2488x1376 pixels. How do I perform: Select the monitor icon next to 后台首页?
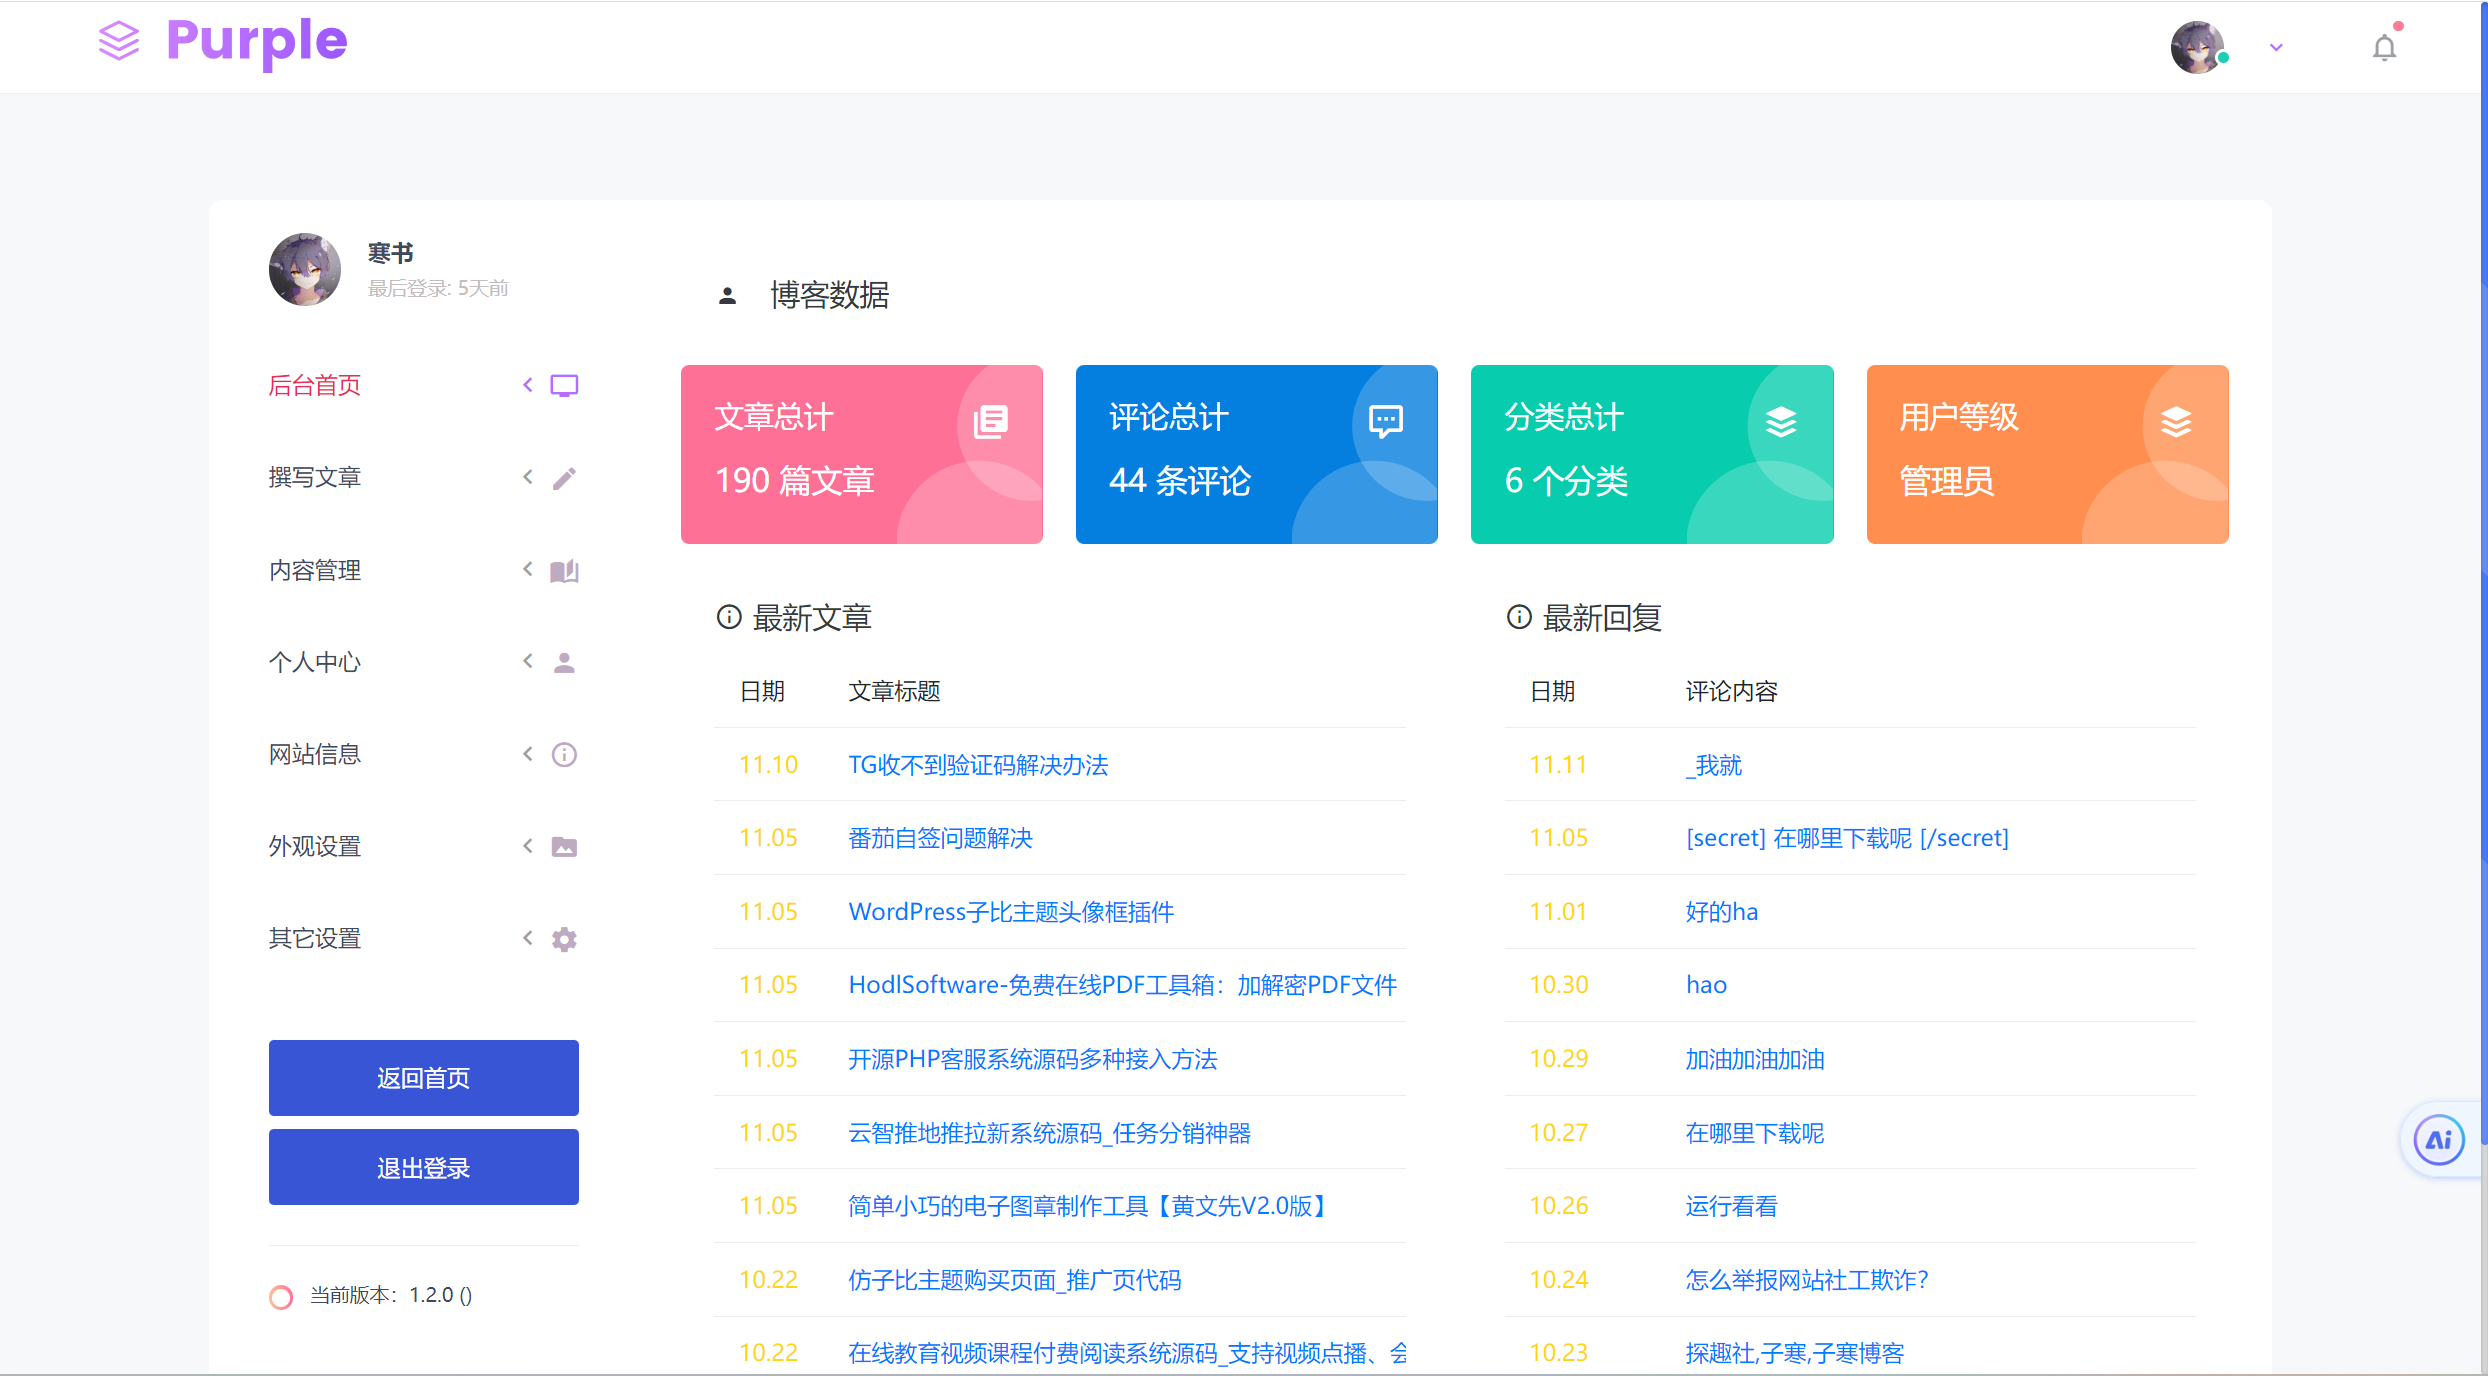[x=565, y=384]
